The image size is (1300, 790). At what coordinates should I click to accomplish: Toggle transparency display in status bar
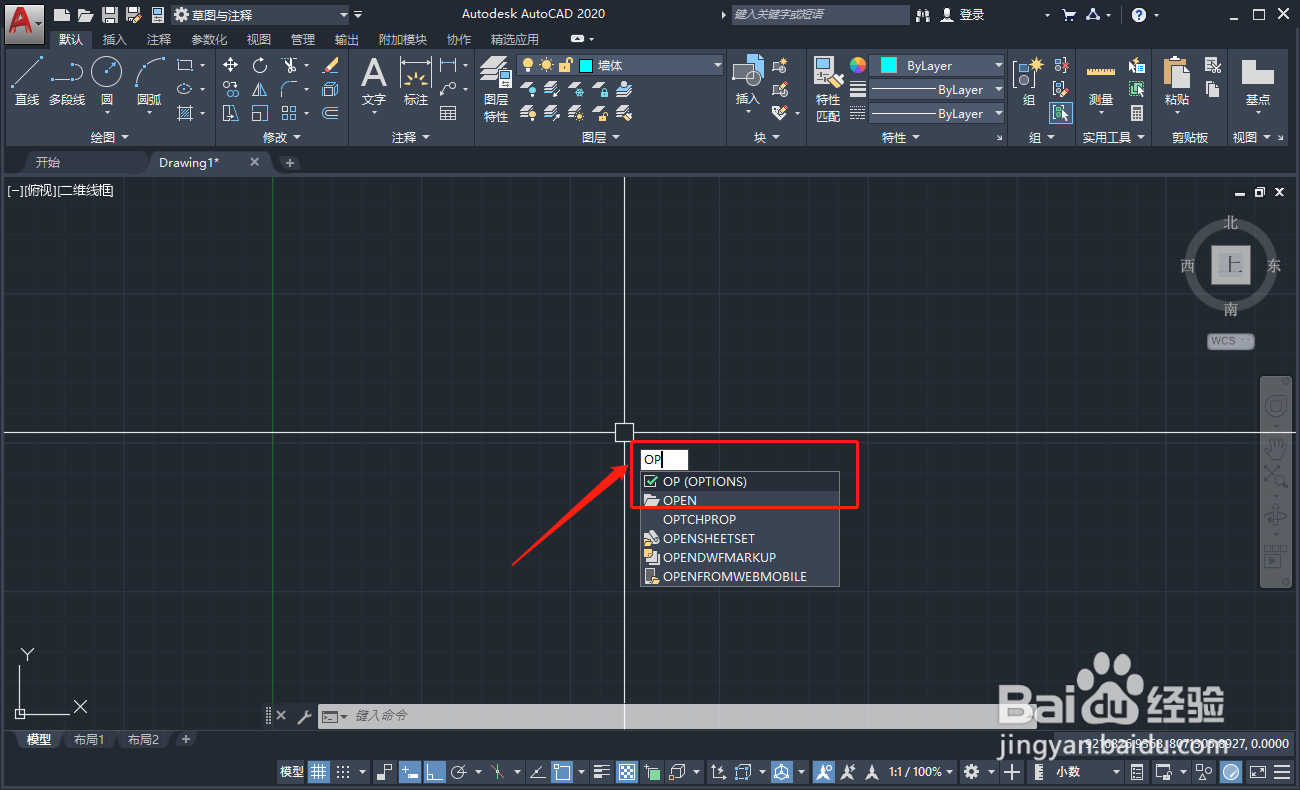[x=627, y=772]
